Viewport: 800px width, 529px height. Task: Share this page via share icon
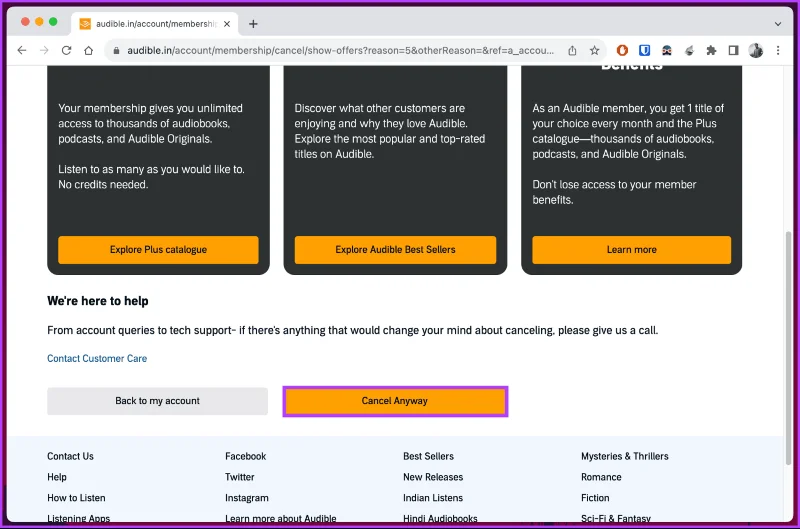click(x=572, y=50)
